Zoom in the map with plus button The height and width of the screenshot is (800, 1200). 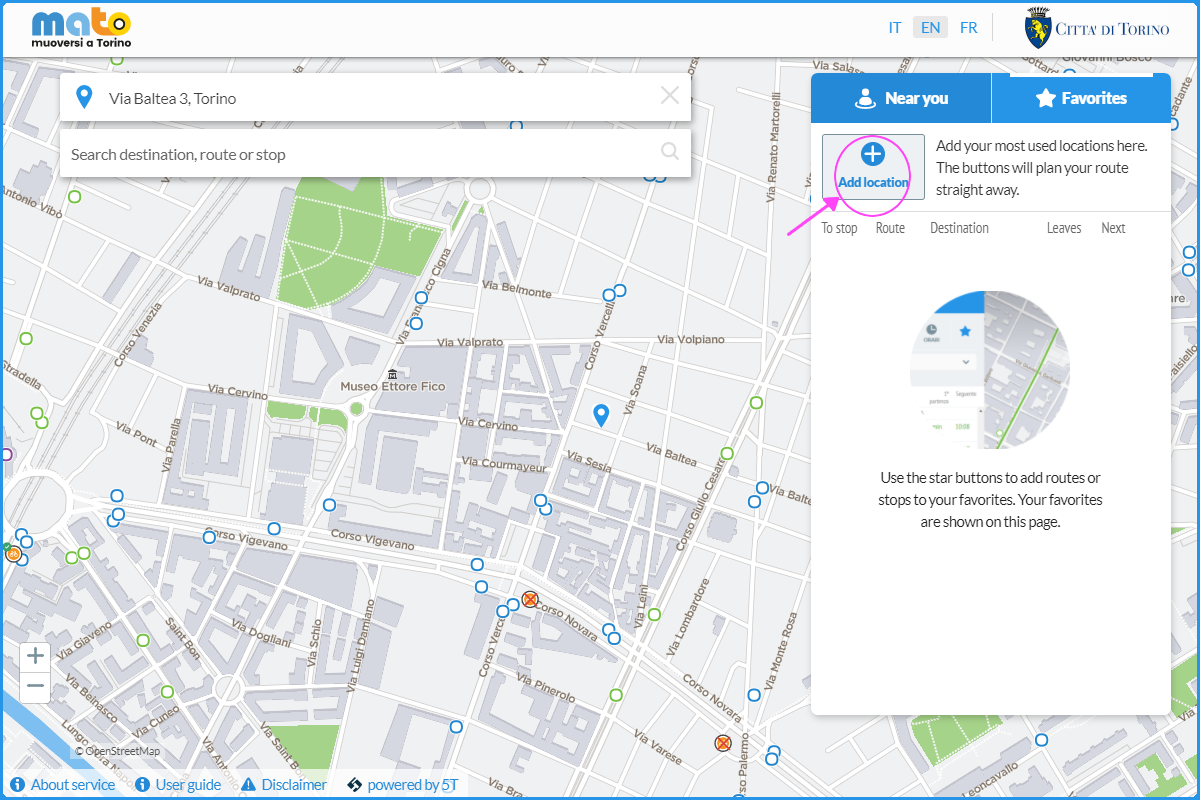[x=36, y=656]
